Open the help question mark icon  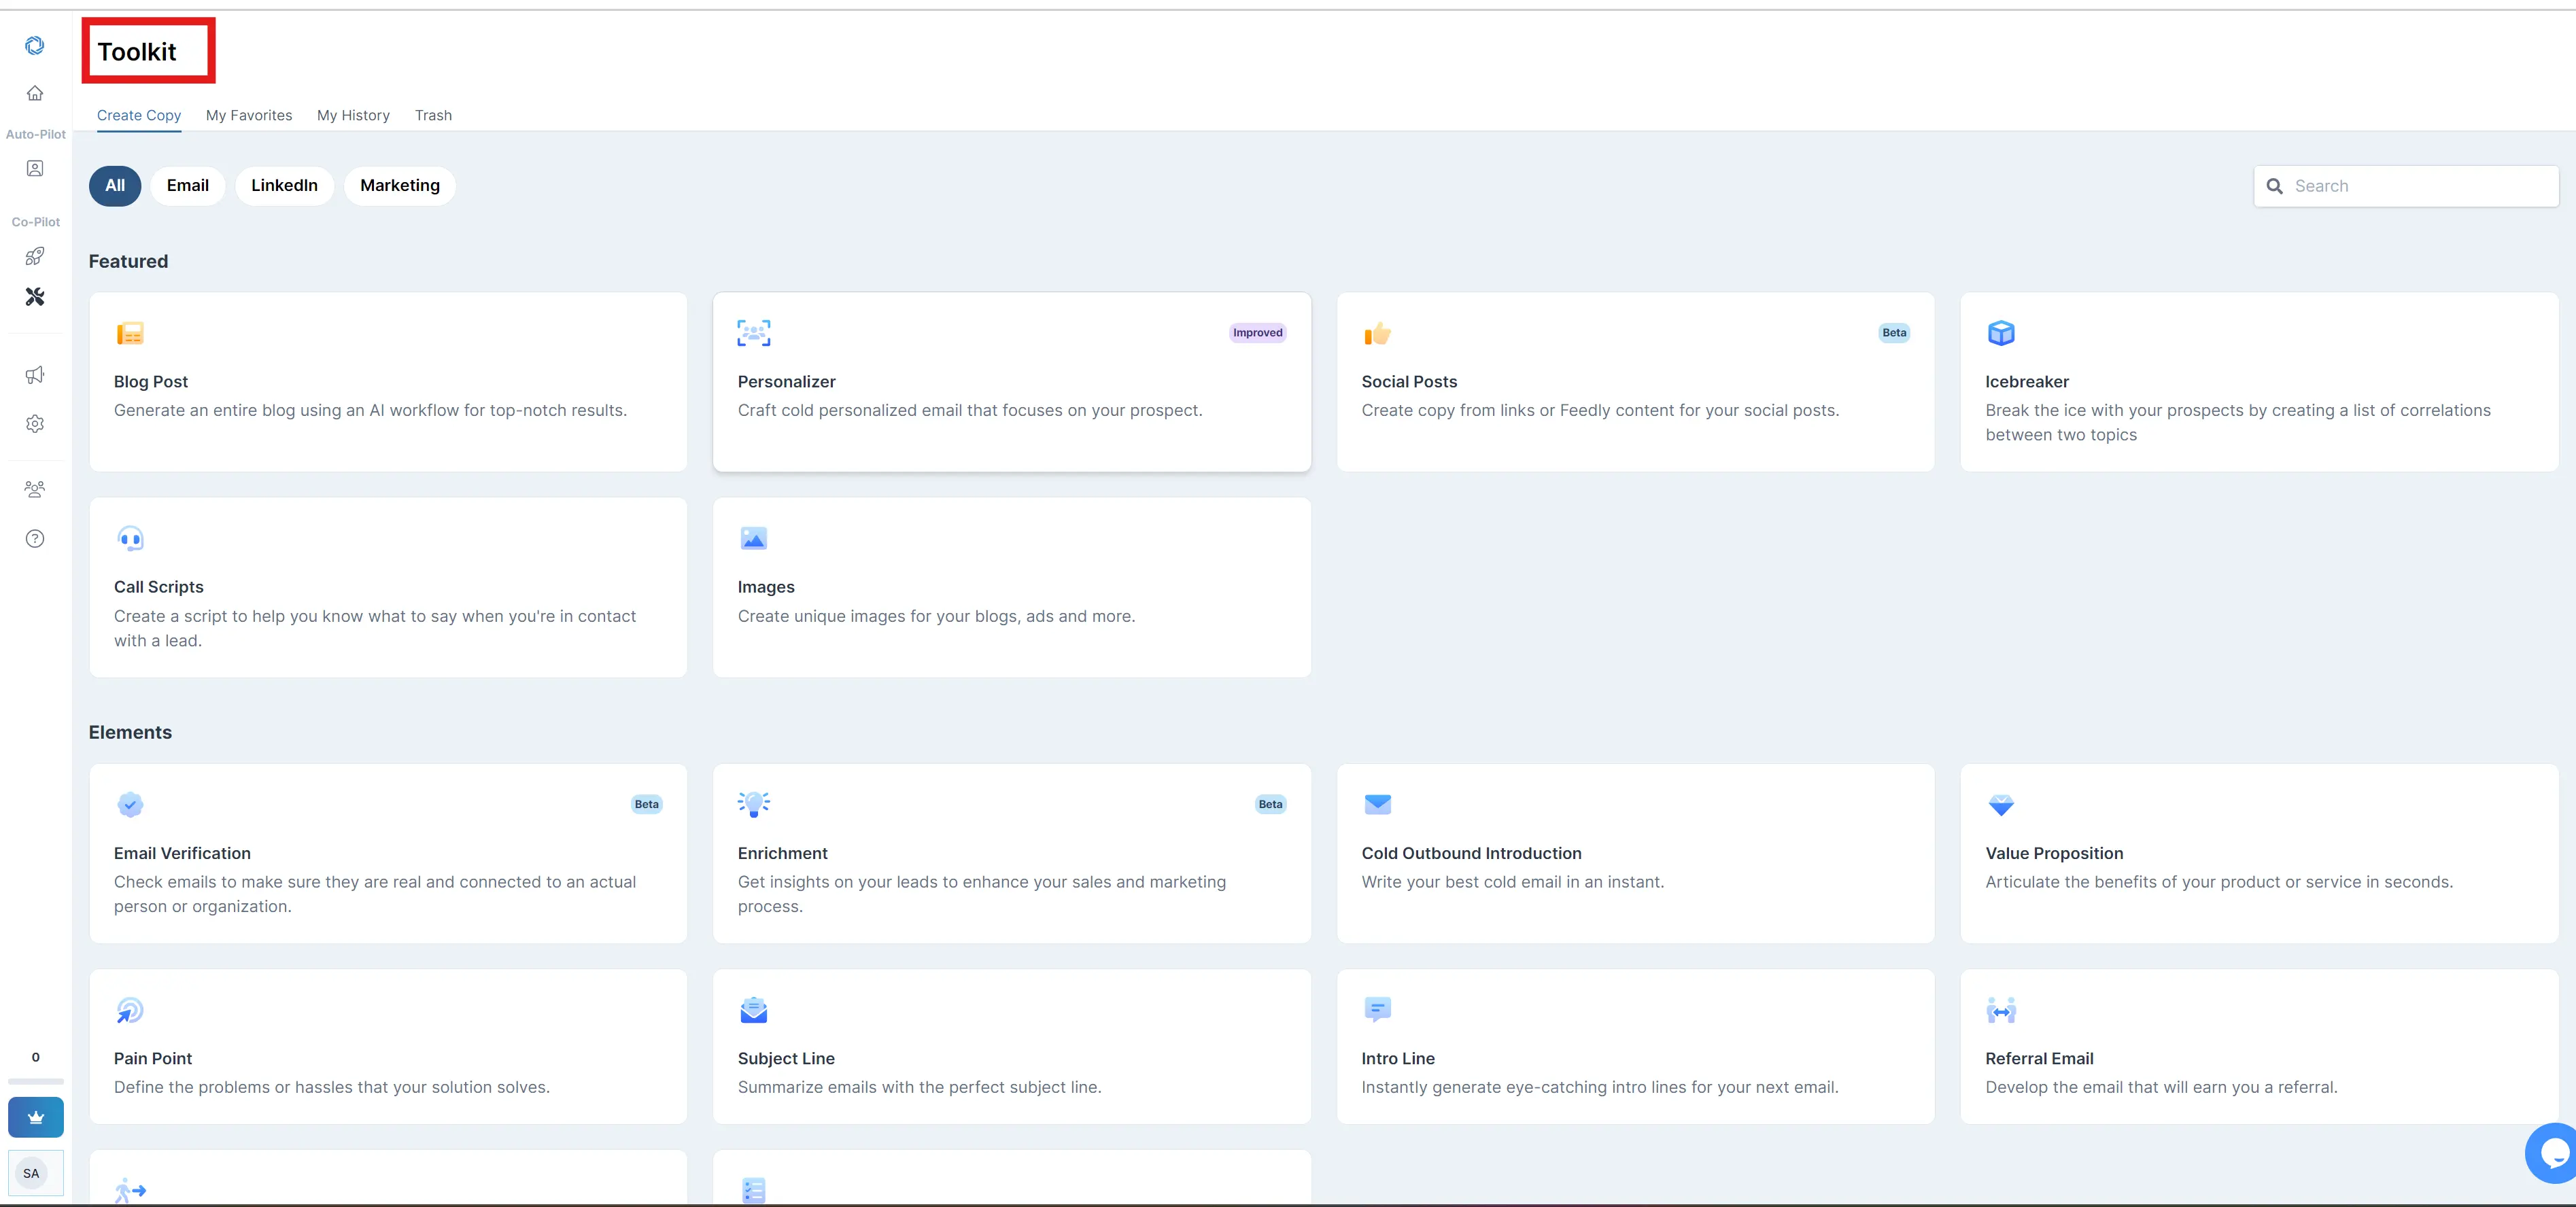coord(35,539)
